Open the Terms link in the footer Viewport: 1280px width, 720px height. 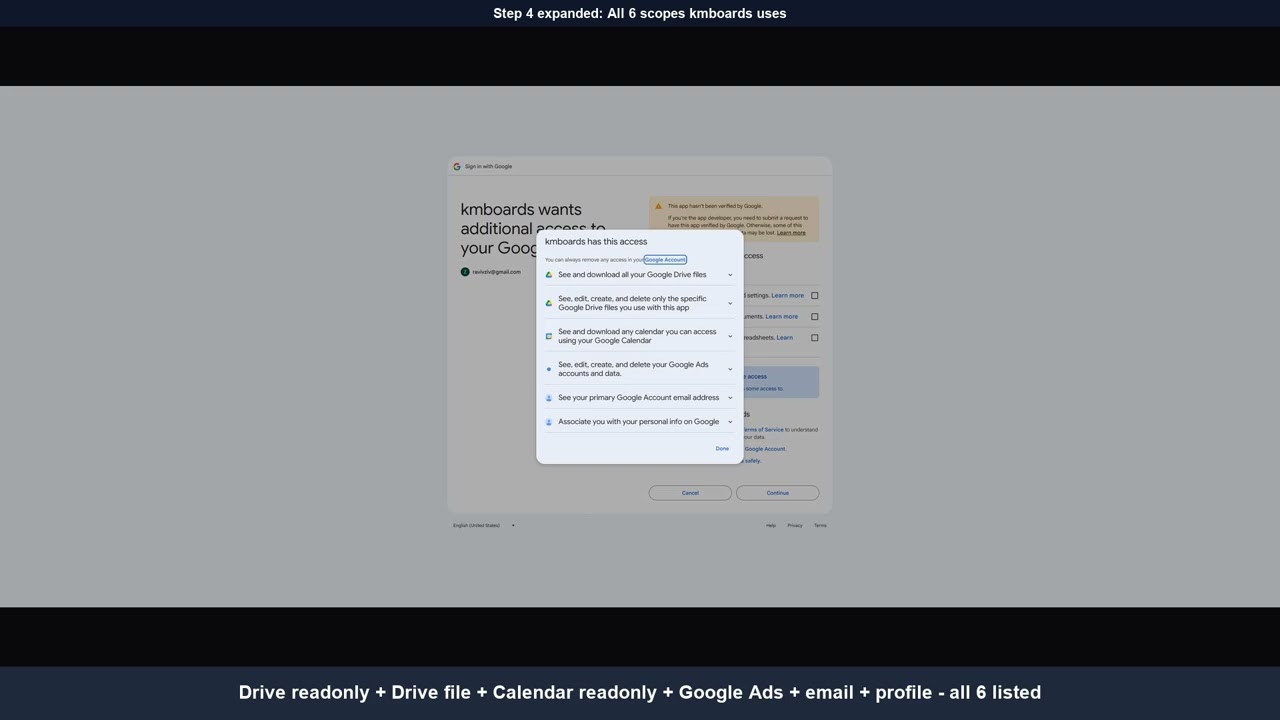click(820, 525)
